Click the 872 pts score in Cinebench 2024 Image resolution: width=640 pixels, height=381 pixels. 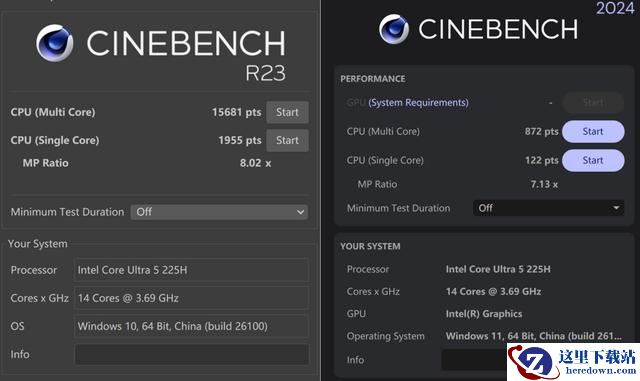click(x=541, y=131)
